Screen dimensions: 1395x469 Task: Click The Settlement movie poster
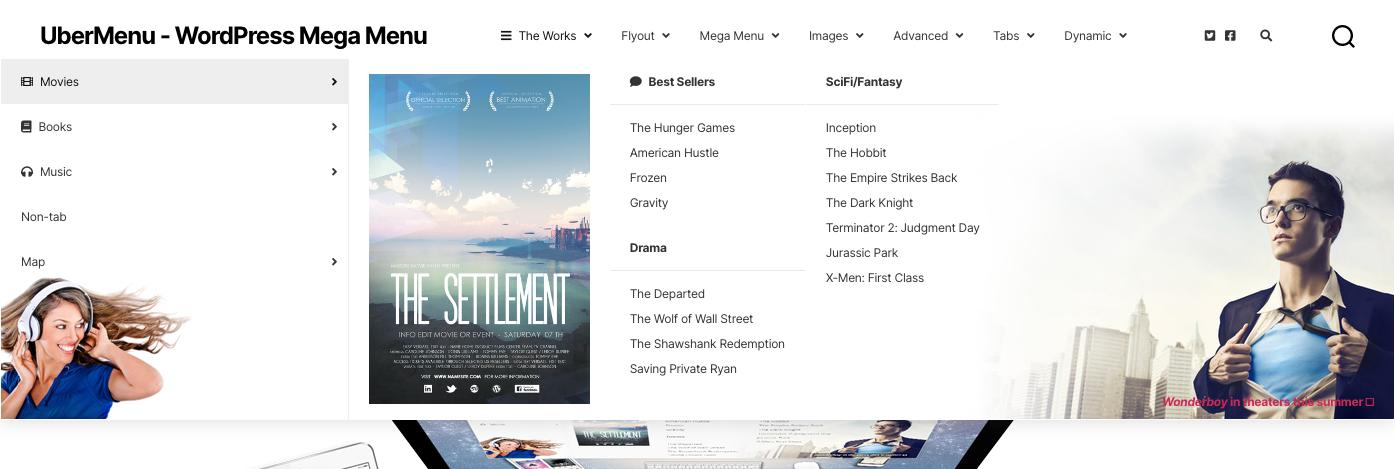tap(479, 239)
